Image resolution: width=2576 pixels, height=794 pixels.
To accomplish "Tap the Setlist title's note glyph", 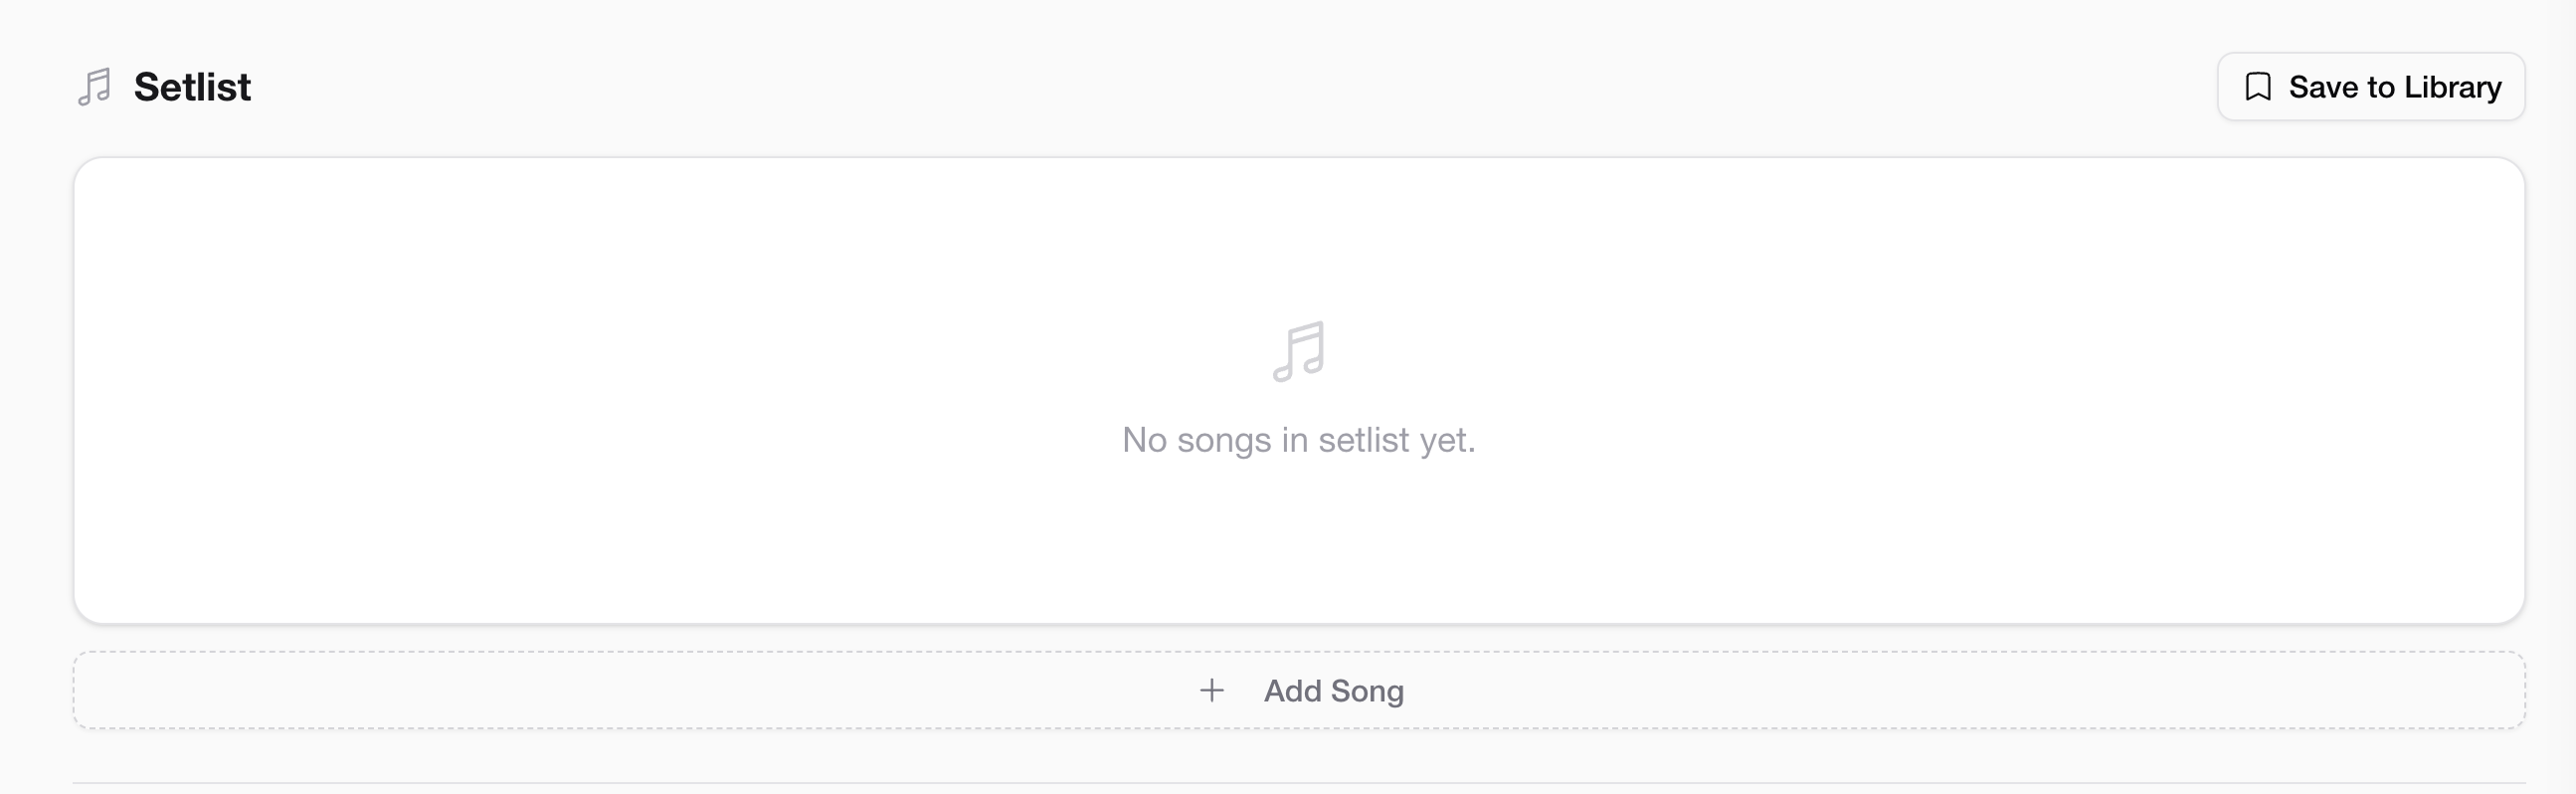I will click(x=95, y=87).
